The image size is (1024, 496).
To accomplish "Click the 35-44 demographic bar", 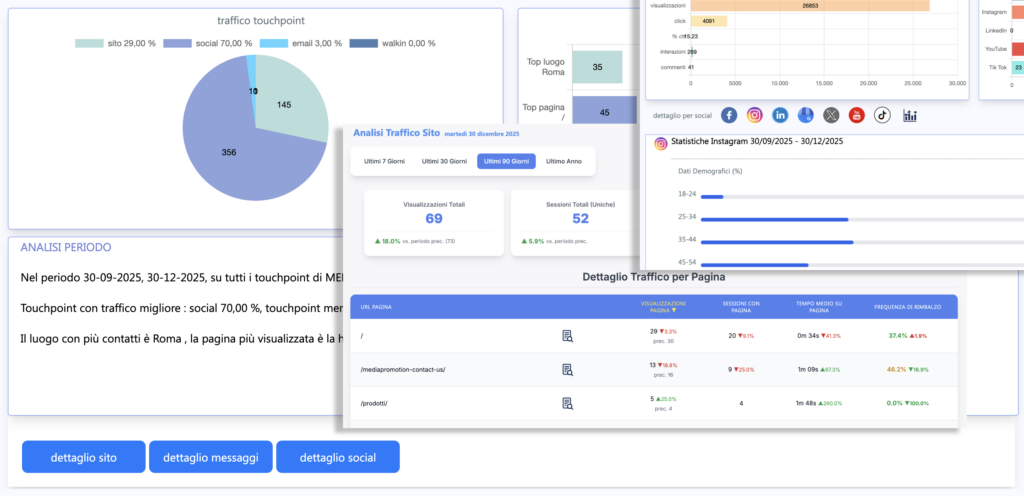I will coord(777,242).
